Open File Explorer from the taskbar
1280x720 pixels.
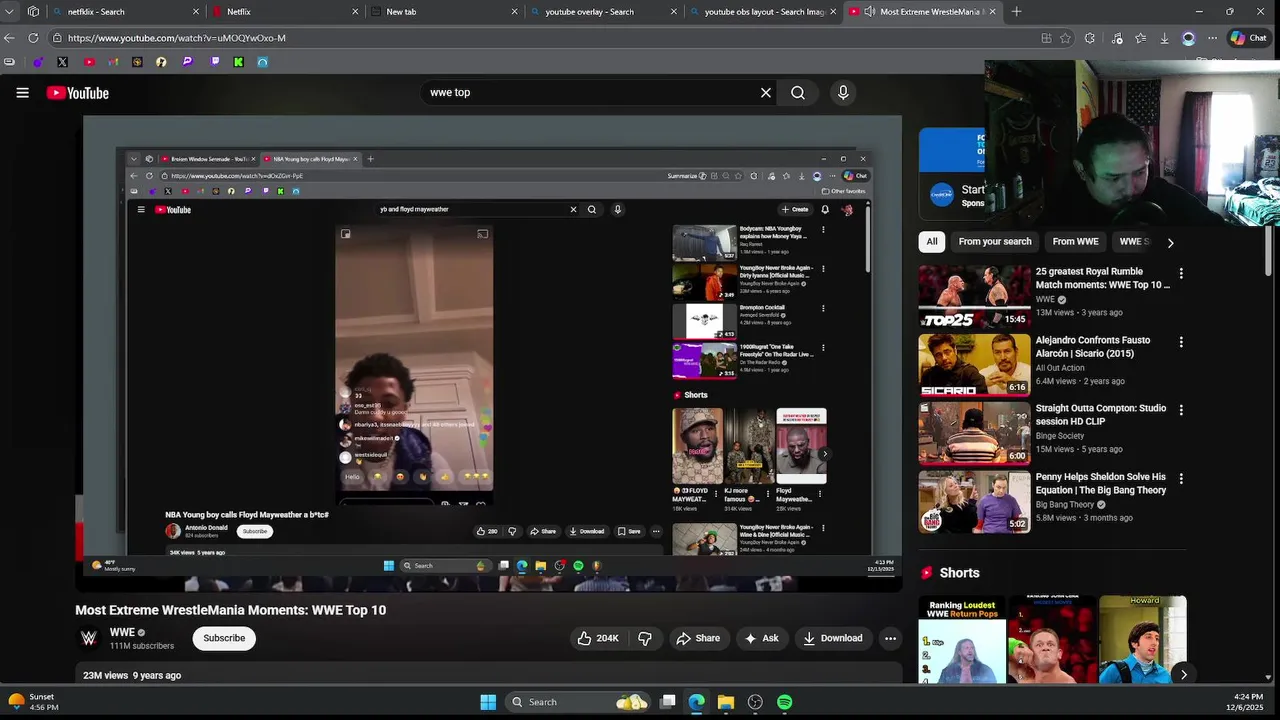(726, 702)
